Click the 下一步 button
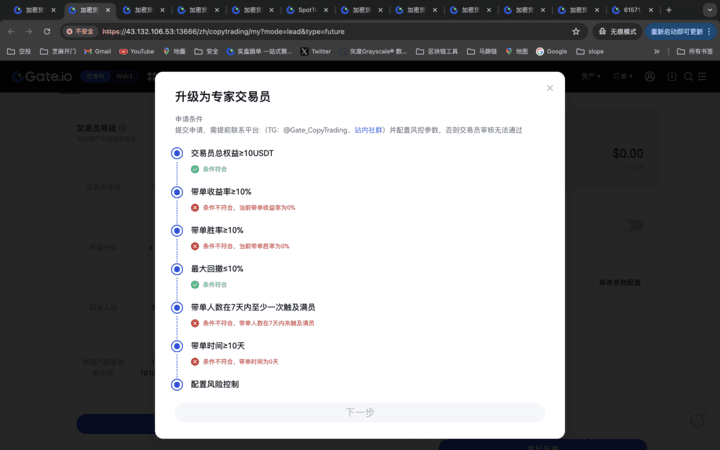This screenshot has height=450, width=720. coord(359,412)
